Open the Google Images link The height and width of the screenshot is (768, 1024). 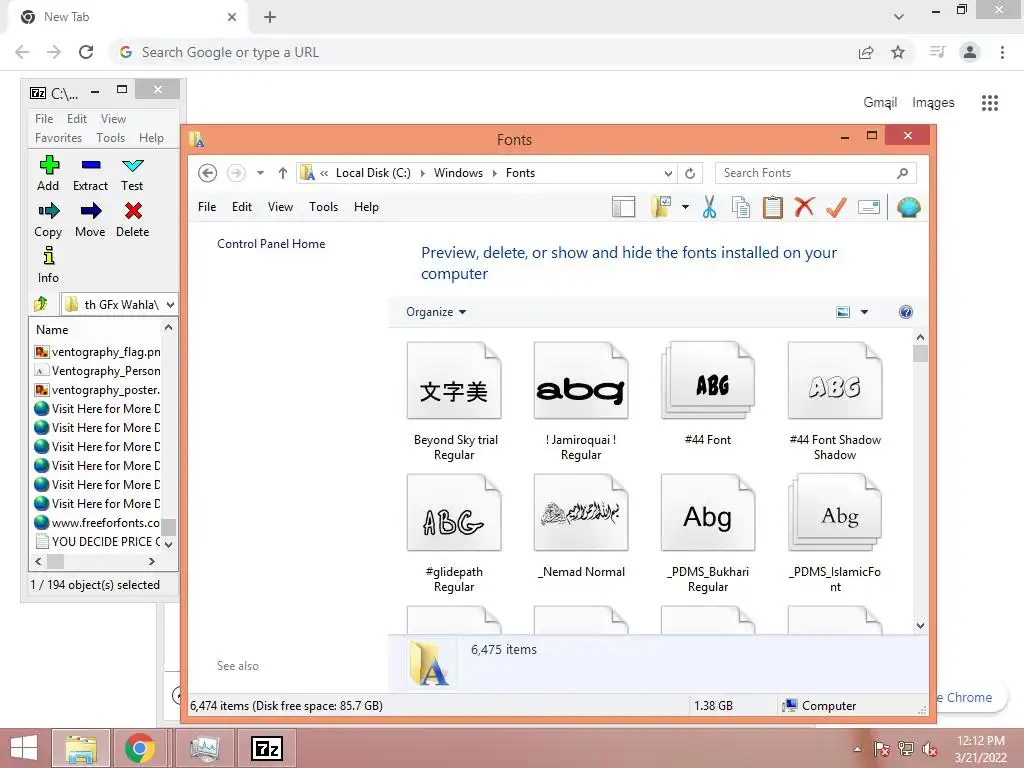[933, 103]
